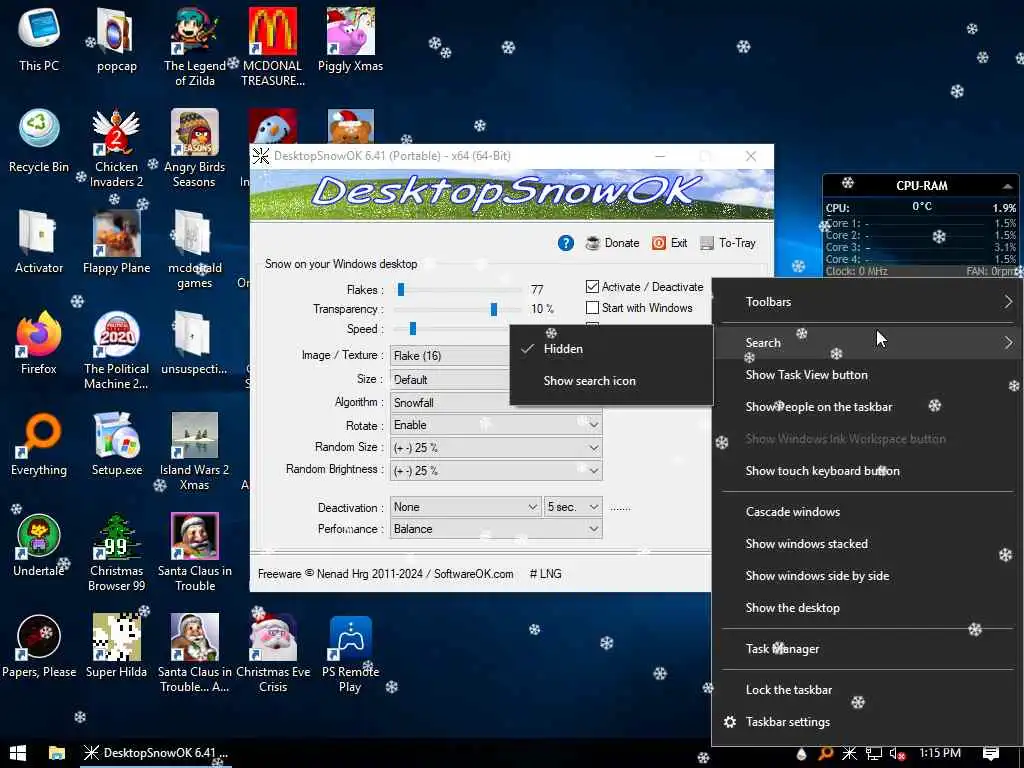Screen dimensions: 1024x768
Task: Open the notification center icon
Action: coord(991,754)
